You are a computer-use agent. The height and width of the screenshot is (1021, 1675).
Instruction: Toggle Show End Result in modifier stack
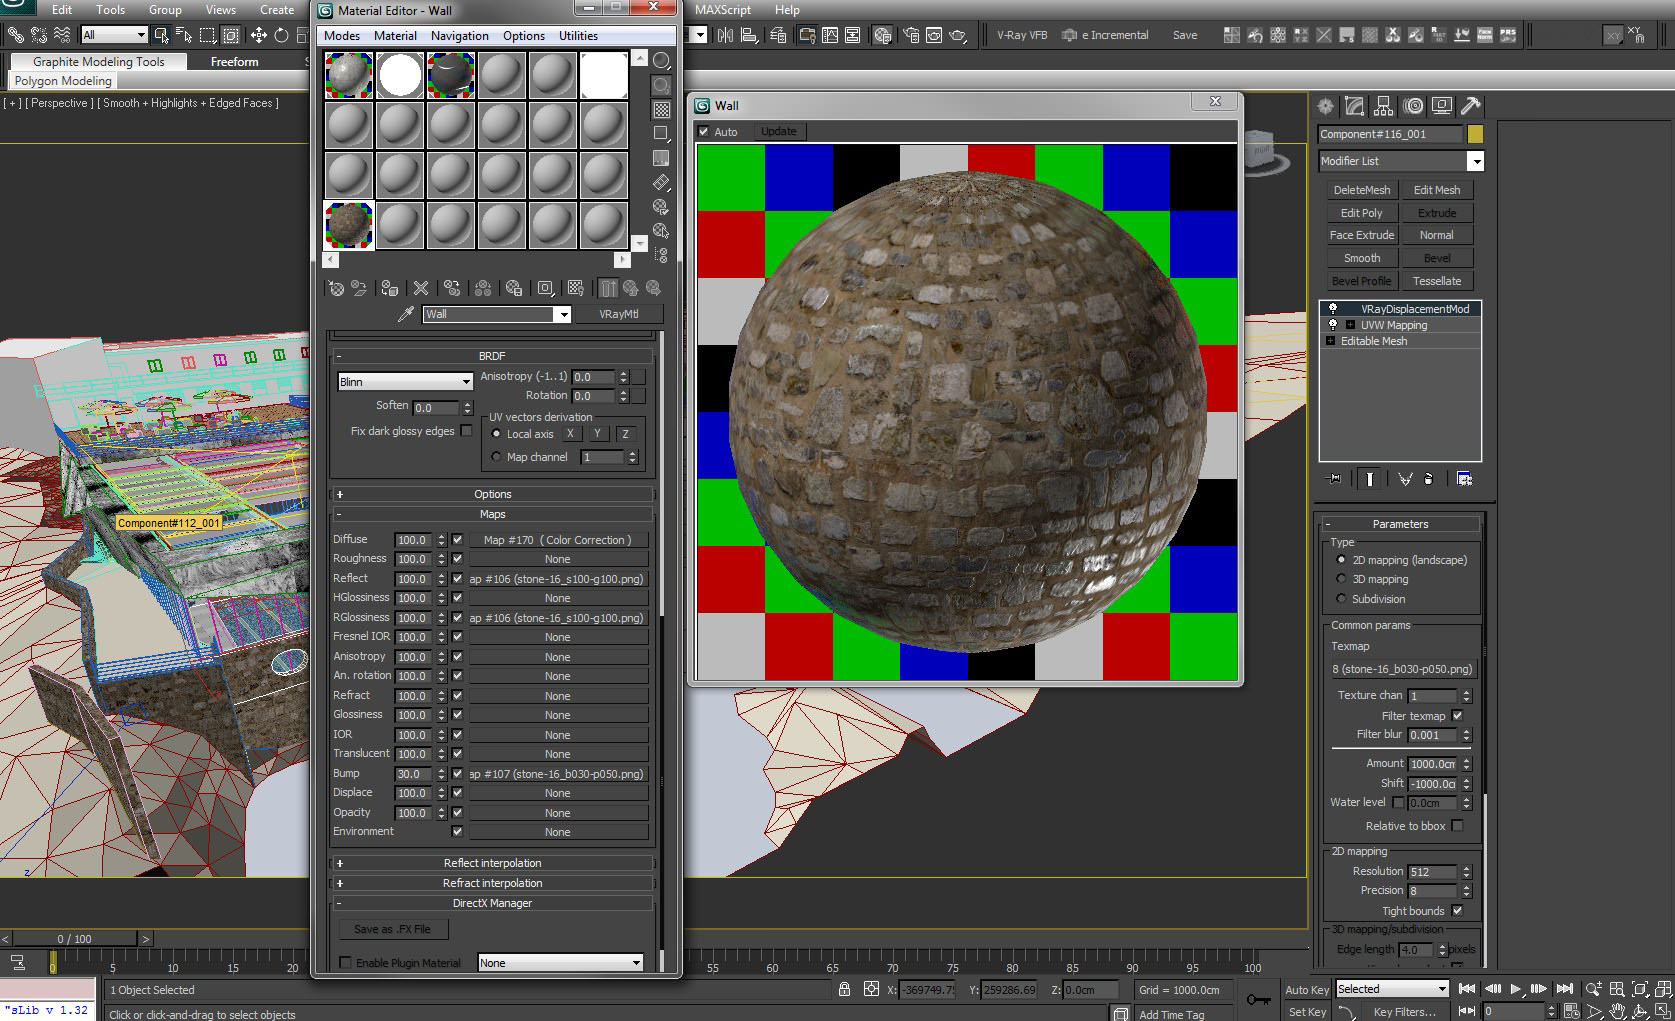(x=1369, y=479)
